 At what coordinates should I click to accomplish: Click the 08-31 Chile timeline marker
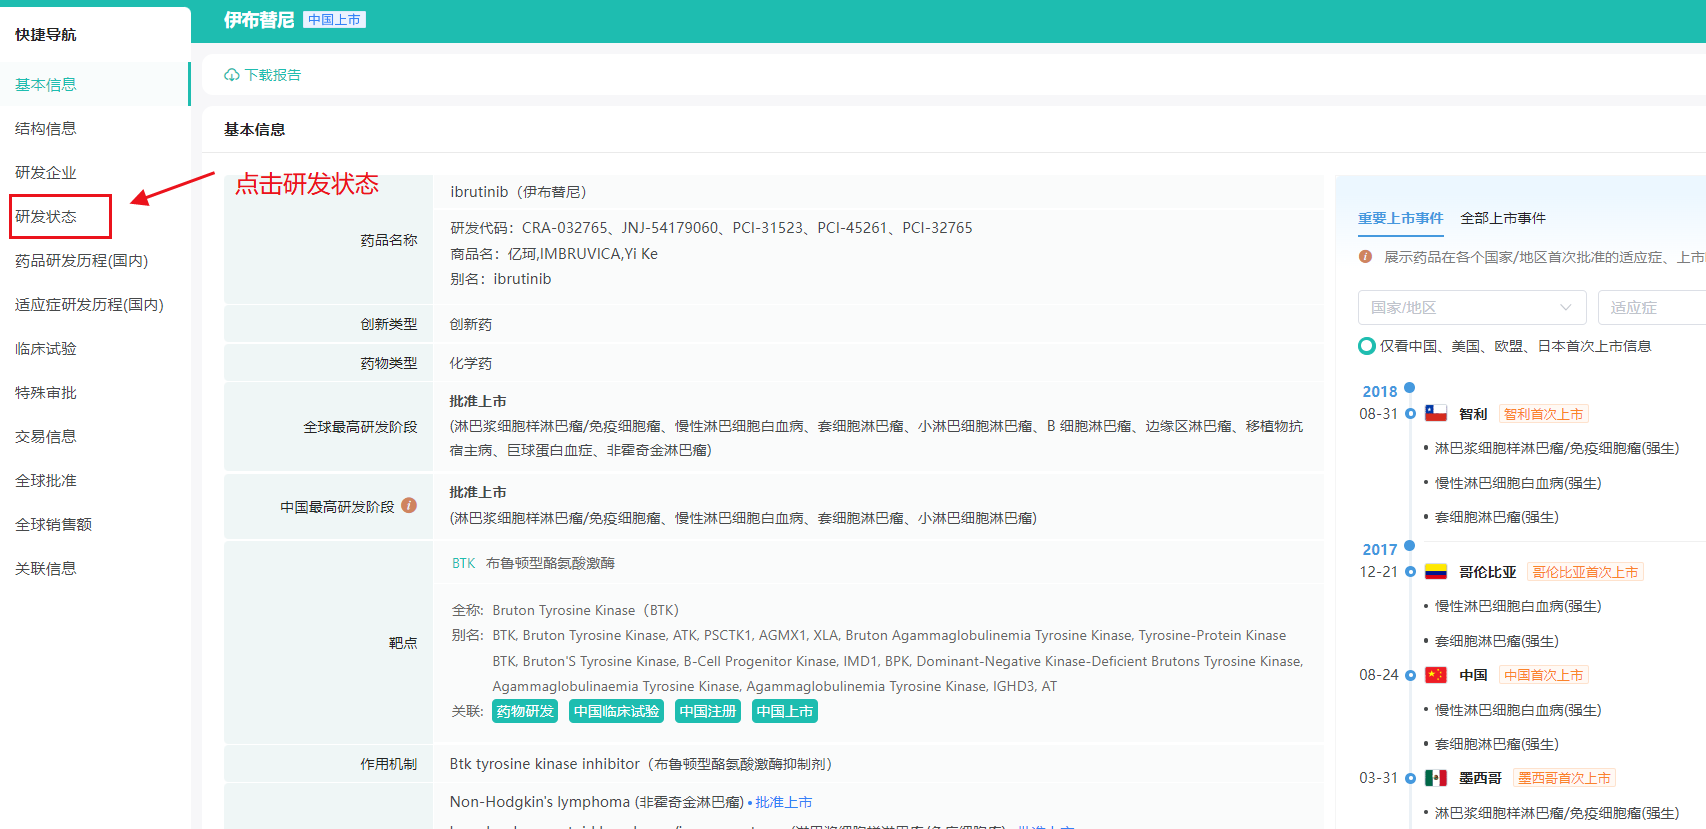point(1410,413)
